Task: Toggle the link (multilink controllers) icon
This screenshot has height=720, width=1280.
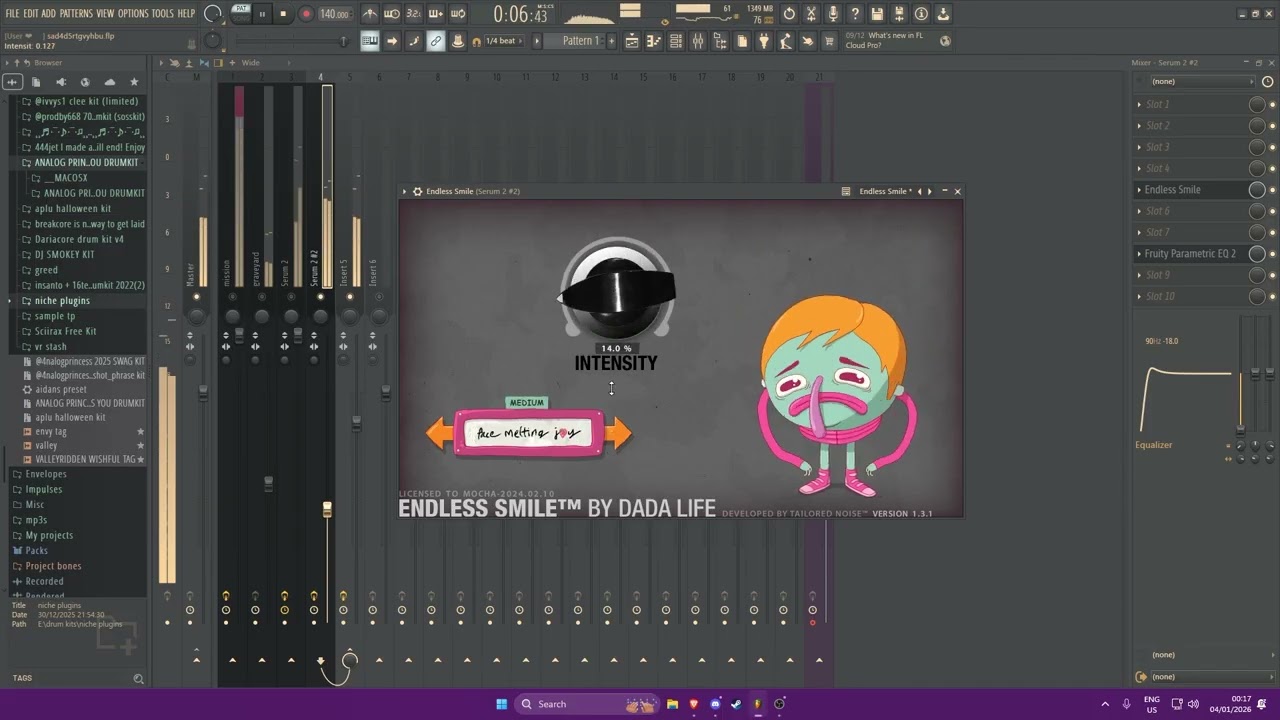Action: pyautogui.click(x=436, y=41)
